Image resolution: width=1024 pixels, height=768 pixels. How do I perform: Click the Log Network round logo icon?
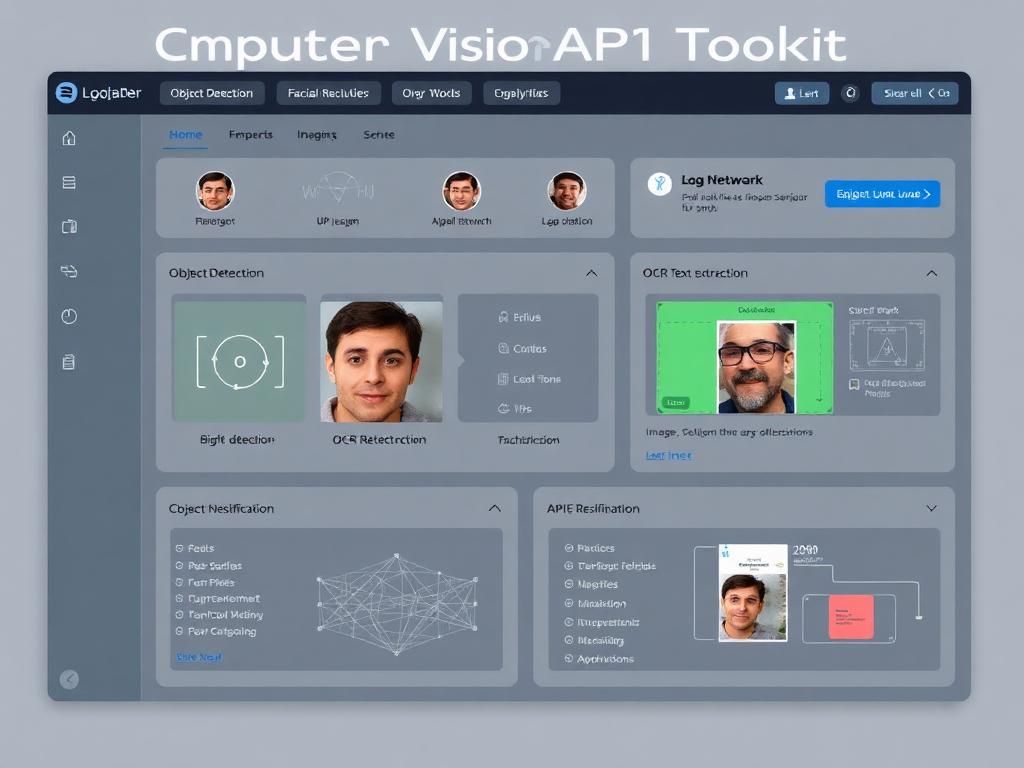660,184
